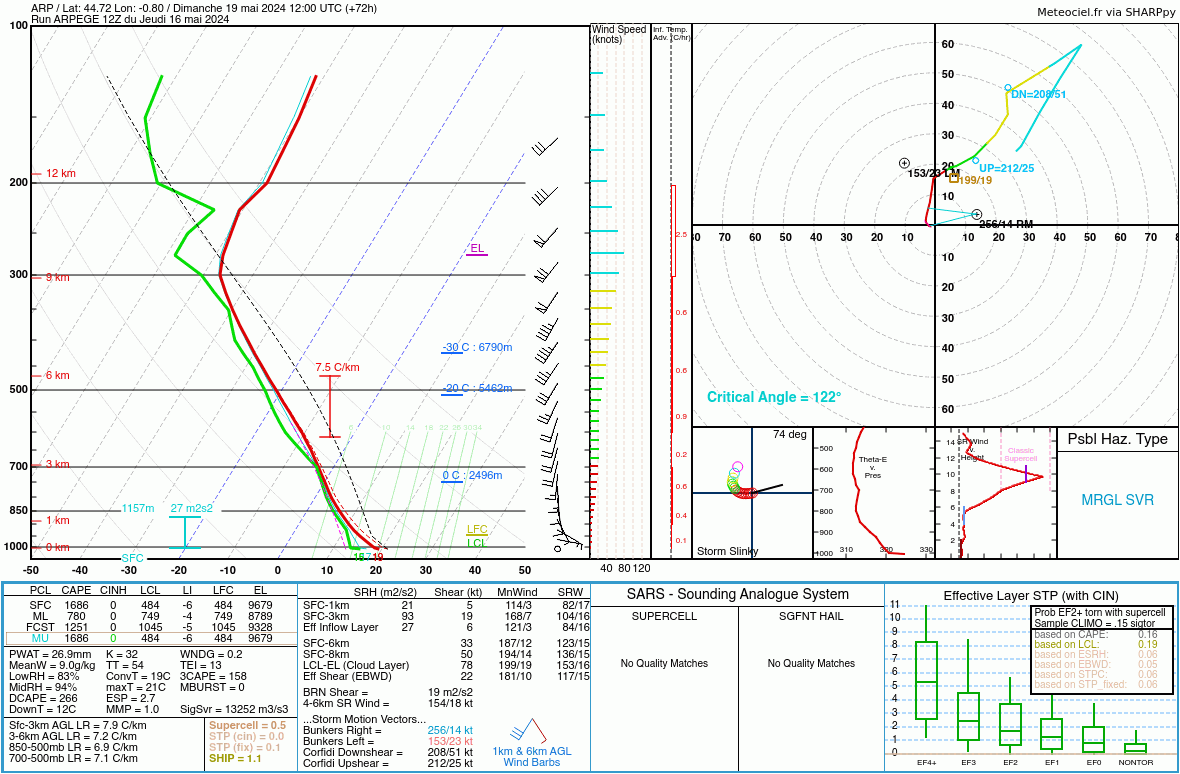Click the STP (cin) = 0.0 index
1180x774 pixels.
coord(248,736)
